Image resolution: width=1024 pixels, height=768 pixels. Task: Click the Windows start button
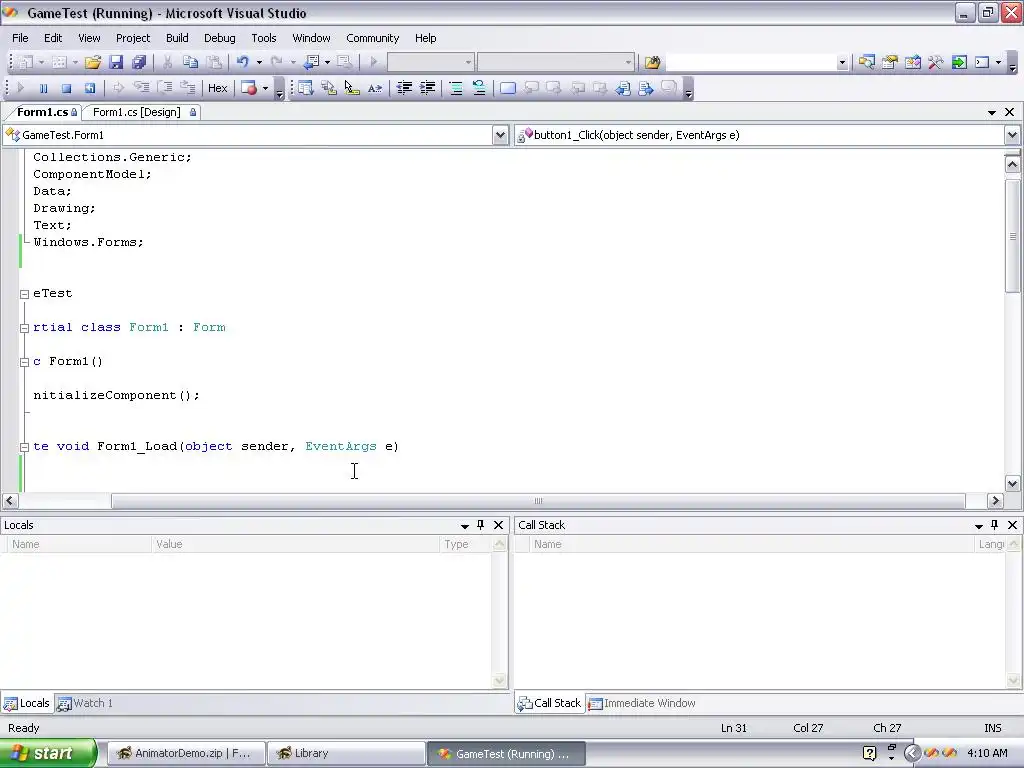[x=48, y=753]
